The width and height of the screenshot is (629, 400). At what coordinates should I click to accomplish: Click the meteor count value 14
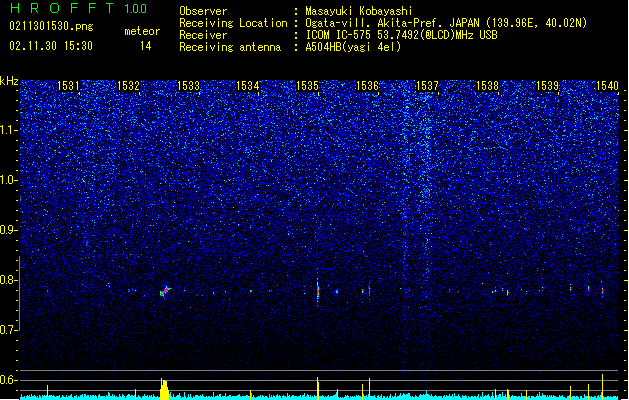point(146,46)
